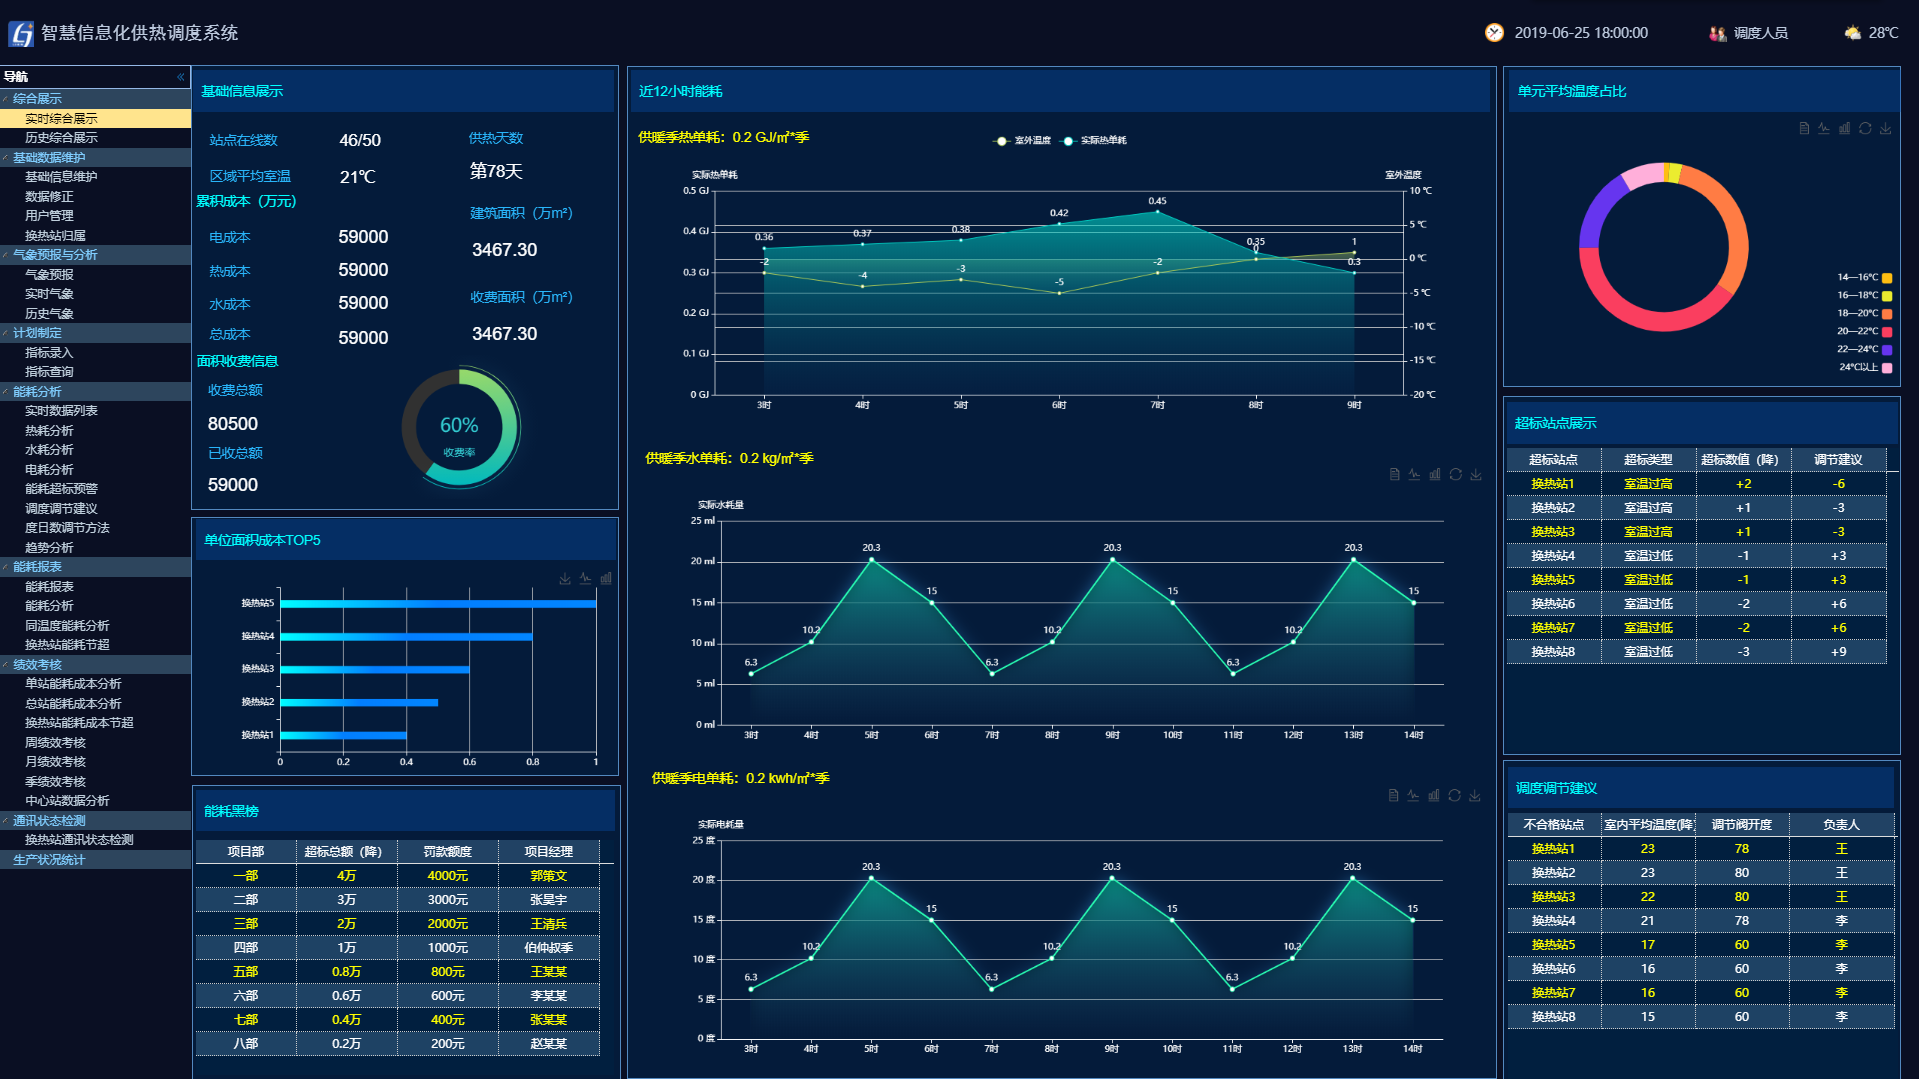Toggle 22—24℃ legend entry

coord(1864,350)
